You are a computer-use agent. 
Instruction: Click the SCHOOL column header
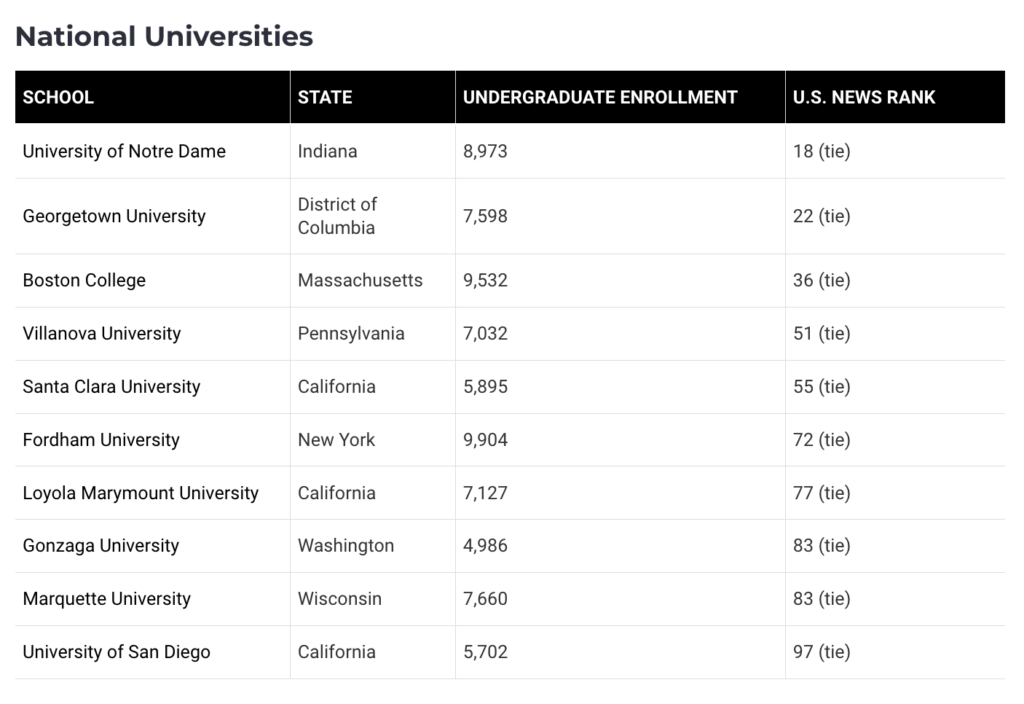[58, 97]
